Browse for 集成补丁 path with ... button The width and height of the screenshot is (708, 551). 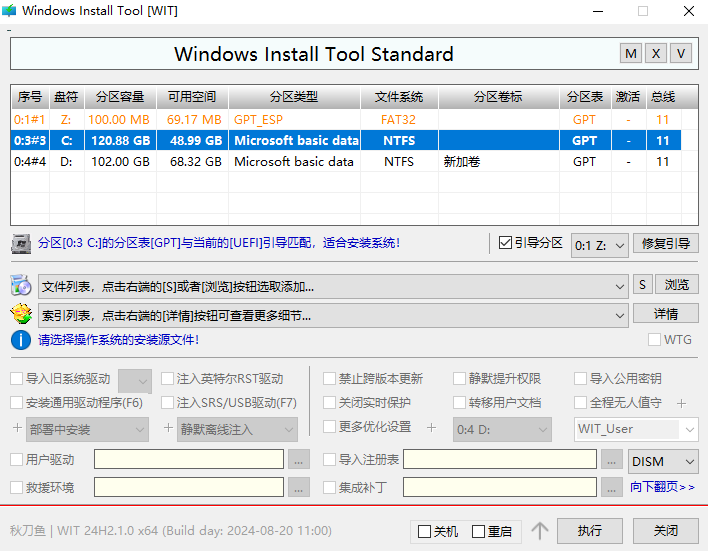click(x=611, y=487)
